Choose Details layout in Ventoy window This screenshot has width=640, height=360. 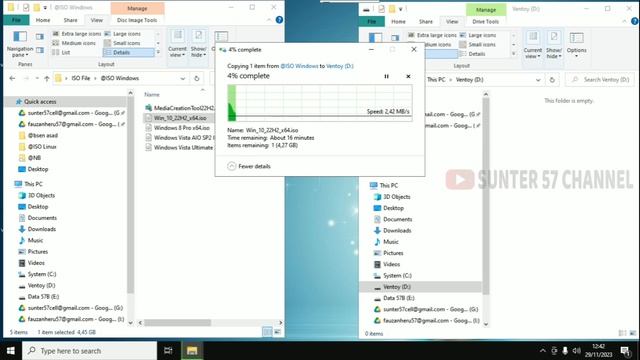tap(472, 54)
